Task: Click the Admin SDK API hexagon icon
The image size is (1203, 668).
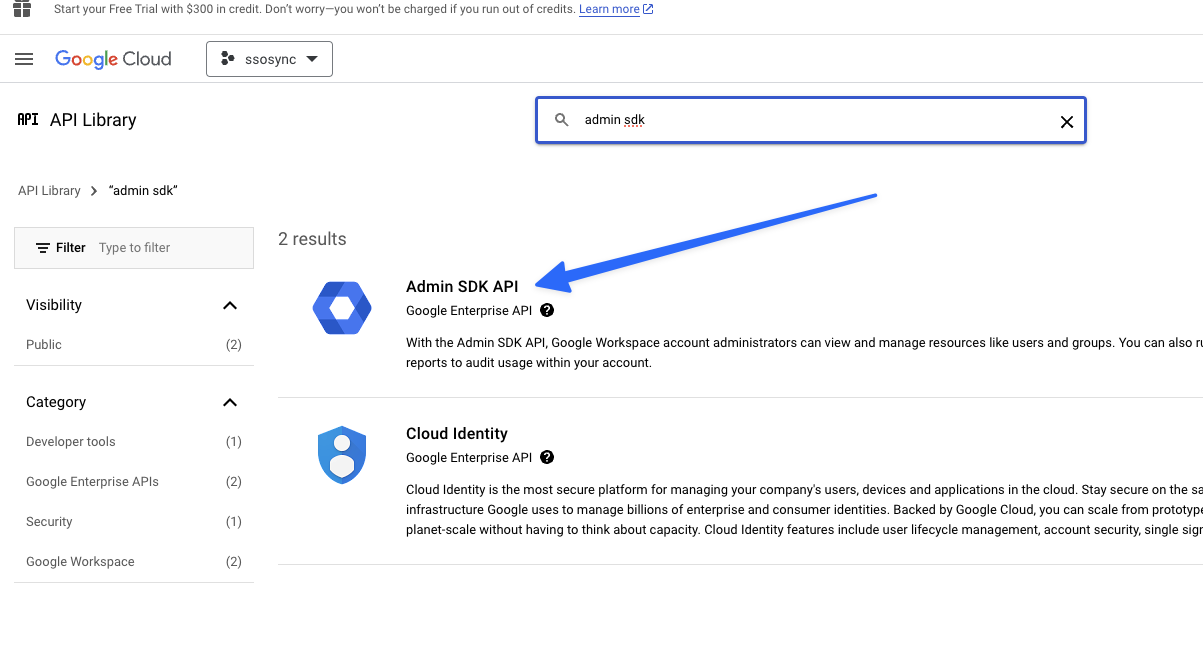Action: (x=342, y=308)
